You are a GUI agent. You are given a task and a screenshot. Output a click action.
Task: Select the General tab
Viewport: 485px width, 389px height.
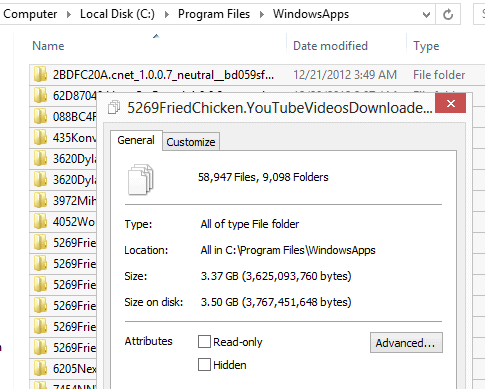click(x=136, y=140)
